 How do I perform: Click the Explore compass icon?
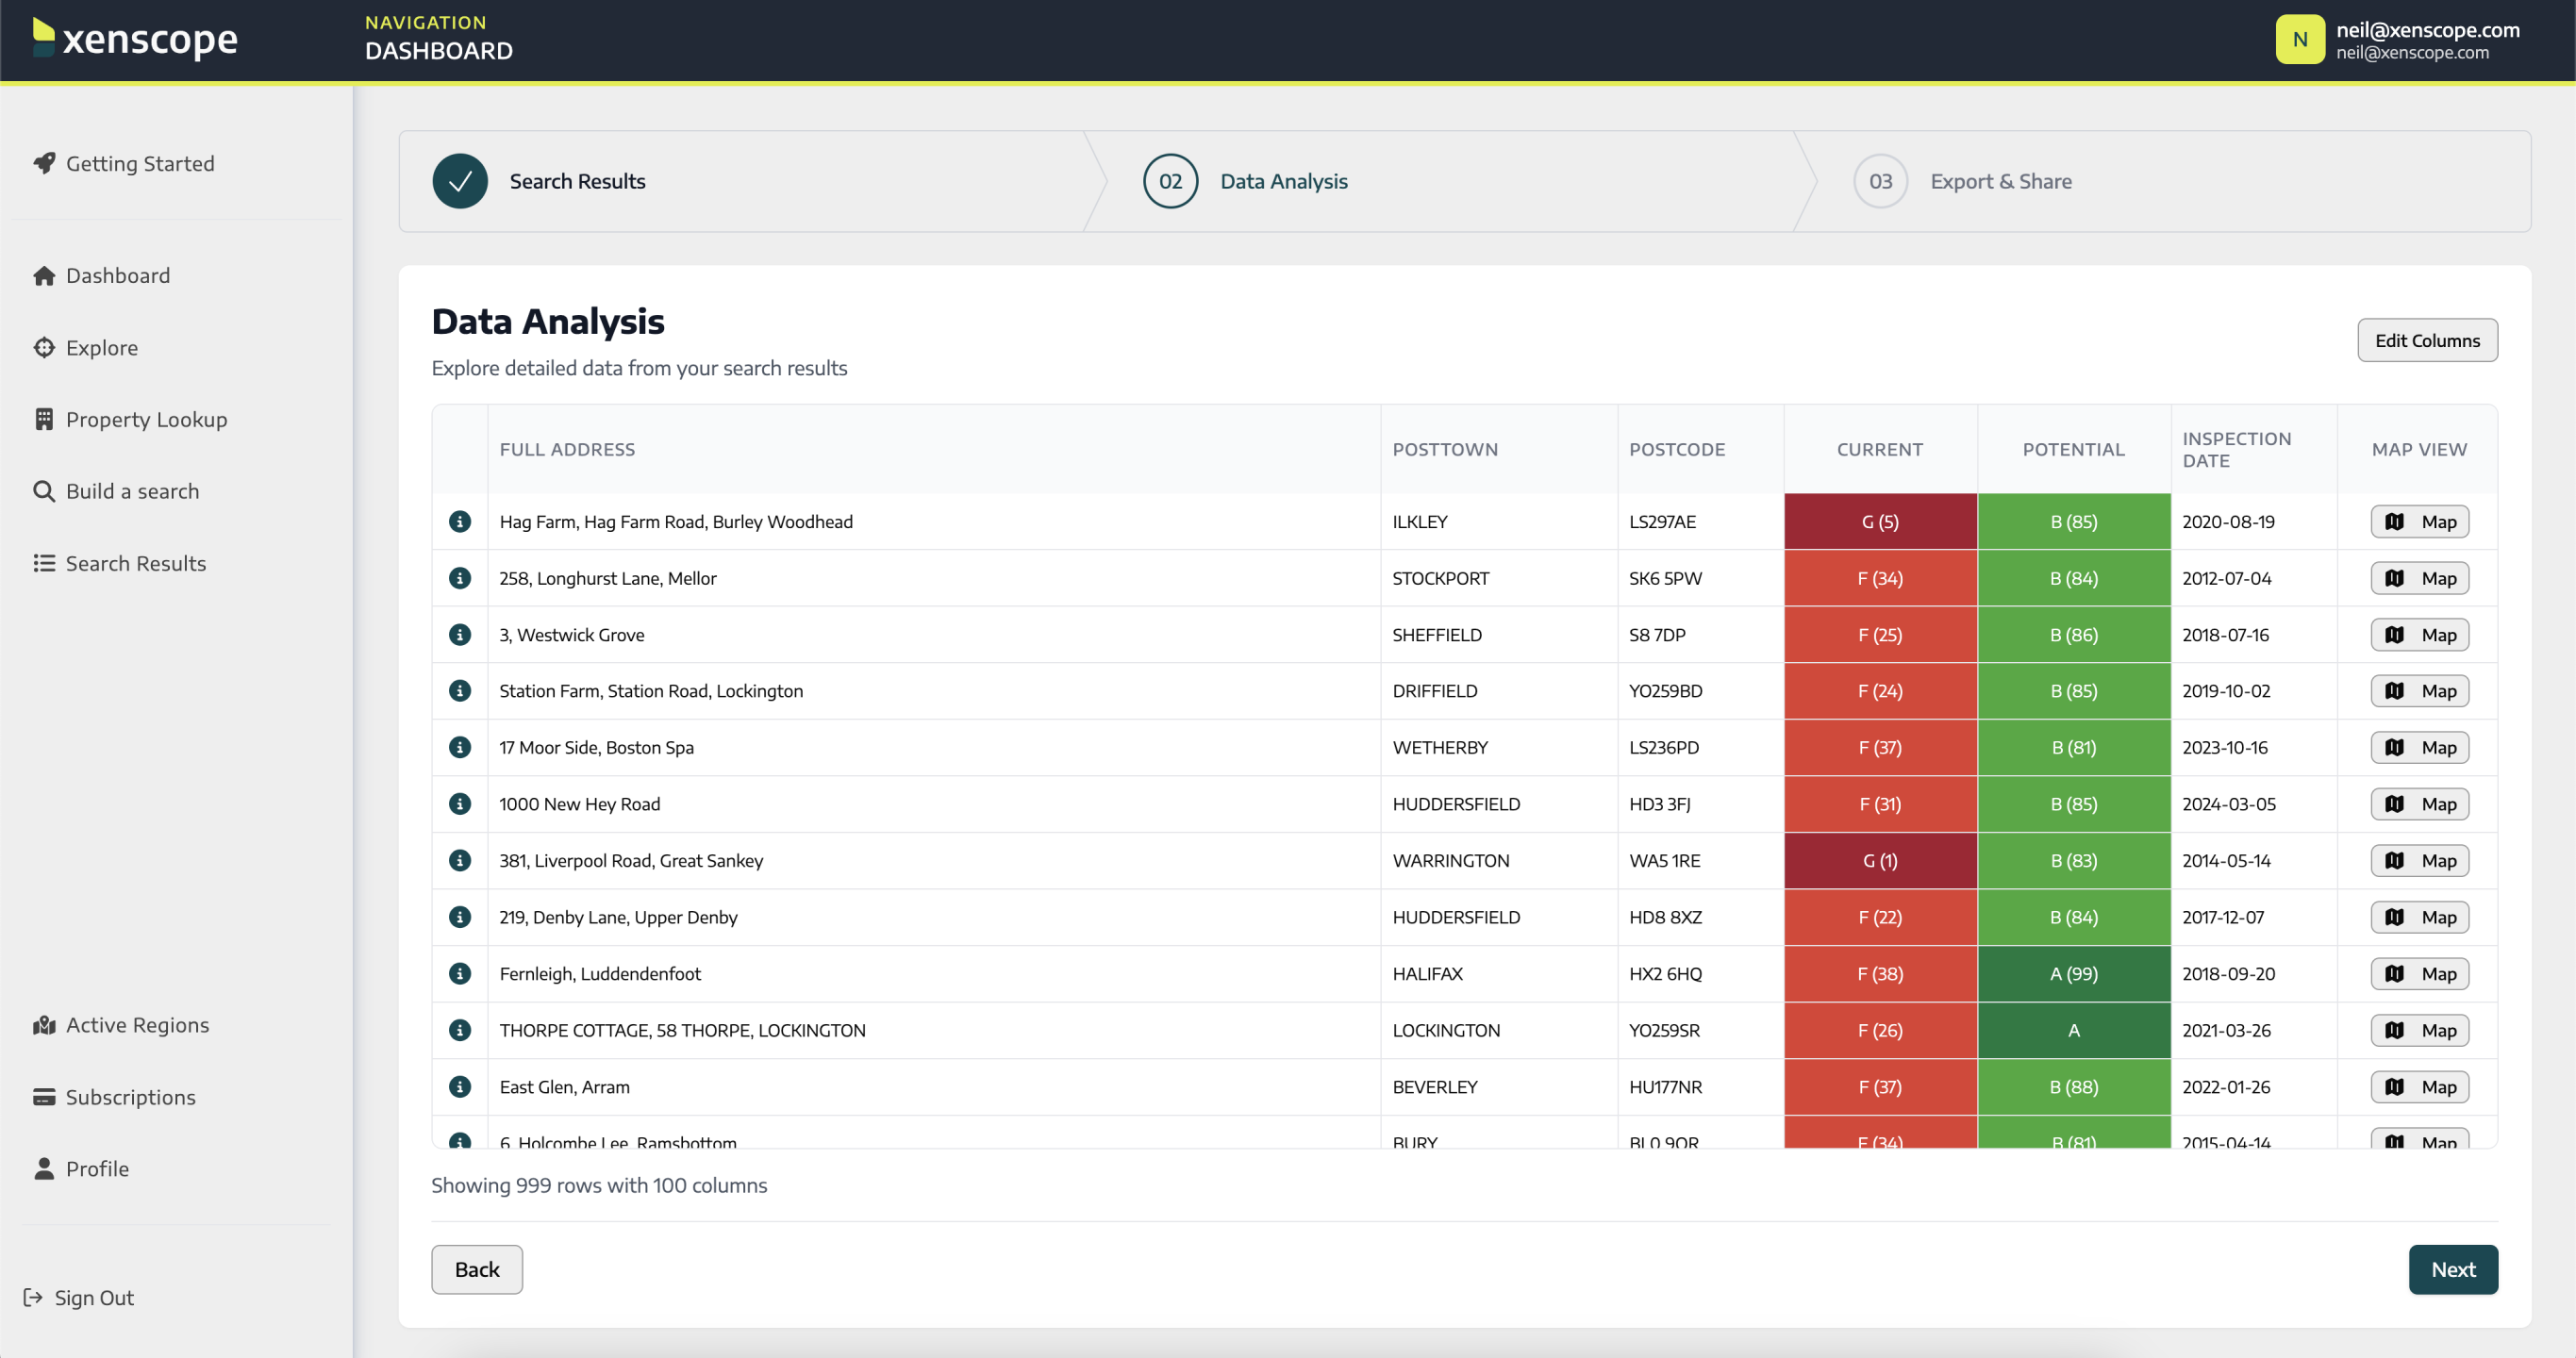[x=44, y=347]
